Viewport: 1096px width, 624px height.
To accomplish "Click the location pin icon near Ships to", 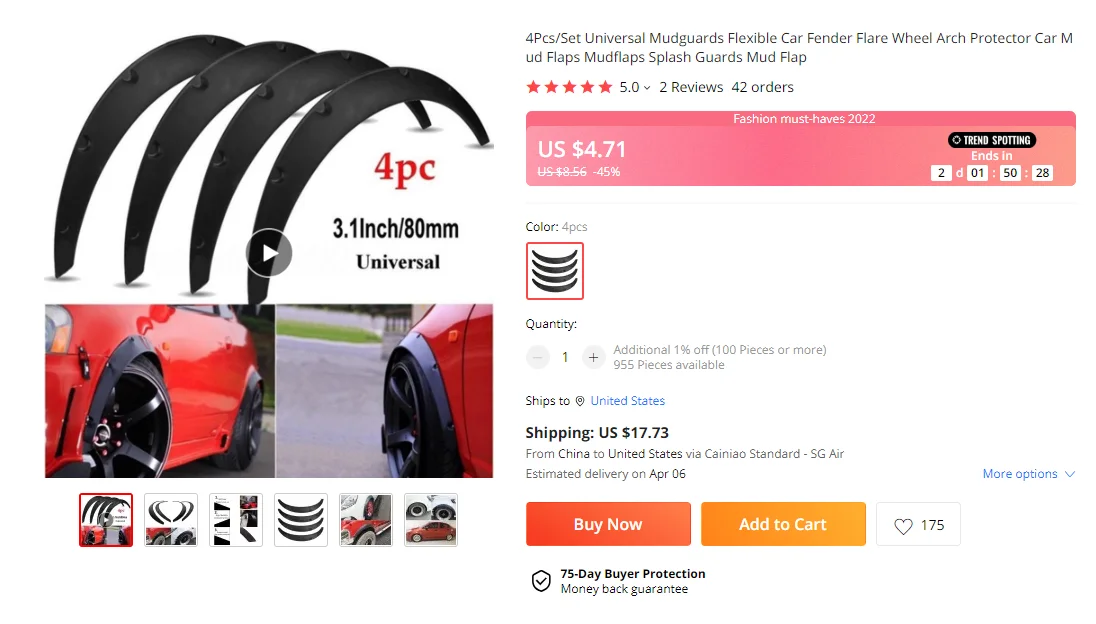I will (x=579, y=401).
